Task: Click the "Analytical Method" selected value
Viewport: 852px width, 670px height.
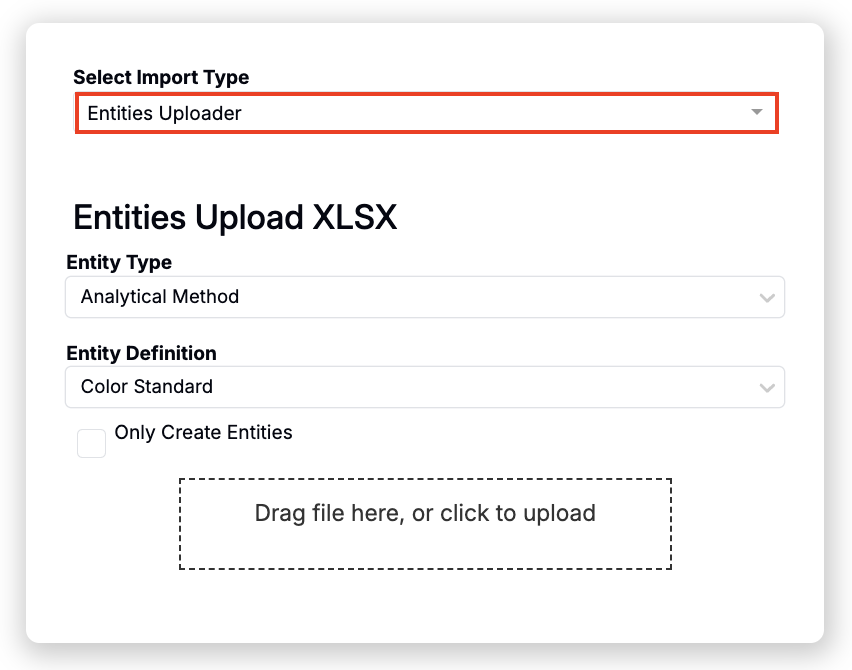Action: [160, 297]
